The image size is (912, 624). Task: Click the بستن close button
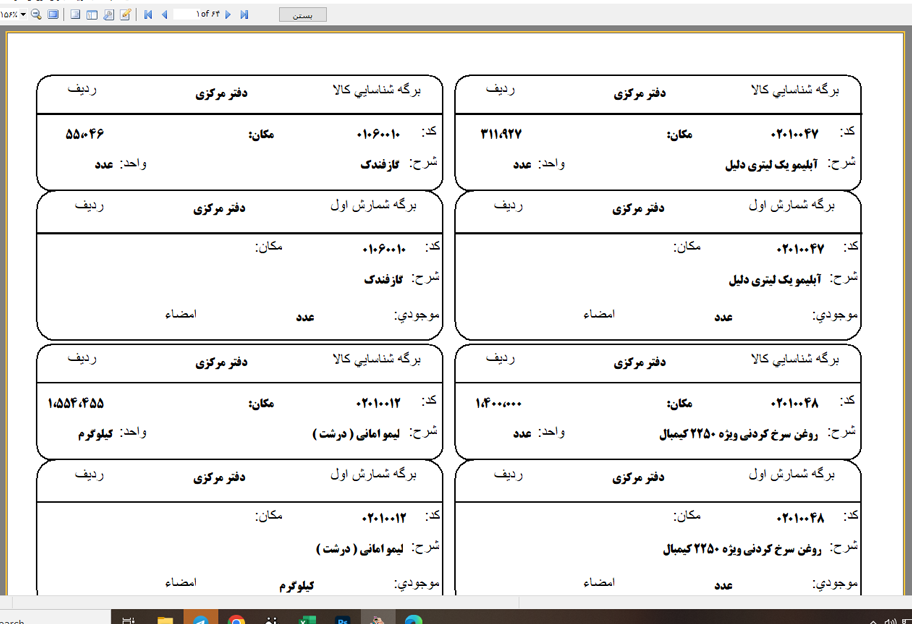[302, 15]
